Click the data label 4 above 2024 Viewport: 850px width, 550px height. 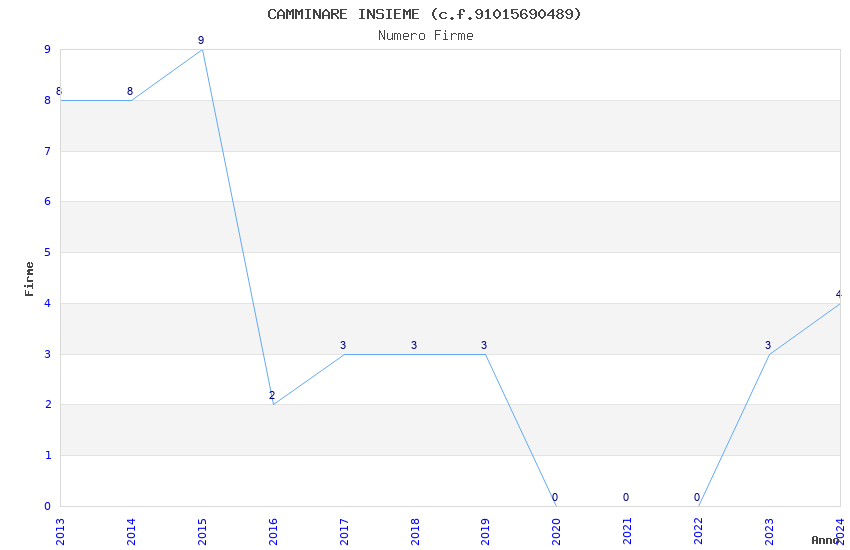pyautogui.click(x=839, y=295)
